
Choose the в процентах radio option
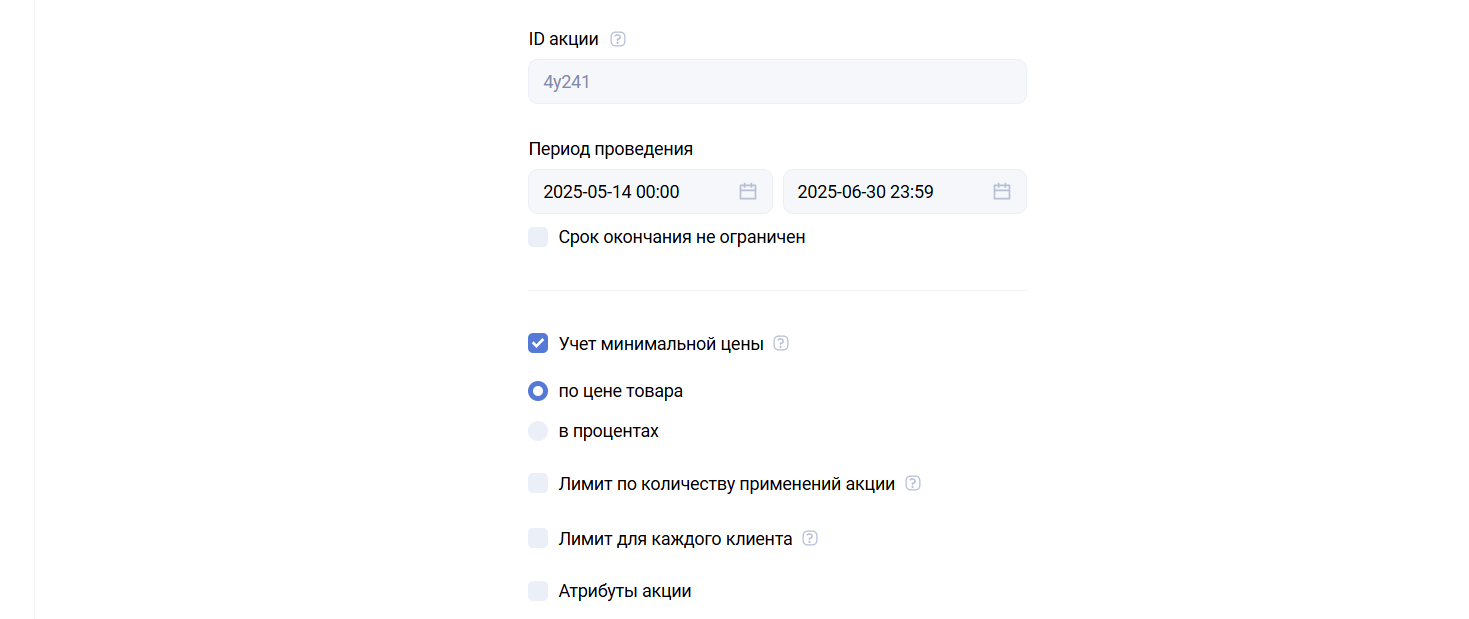pos(538,432)
